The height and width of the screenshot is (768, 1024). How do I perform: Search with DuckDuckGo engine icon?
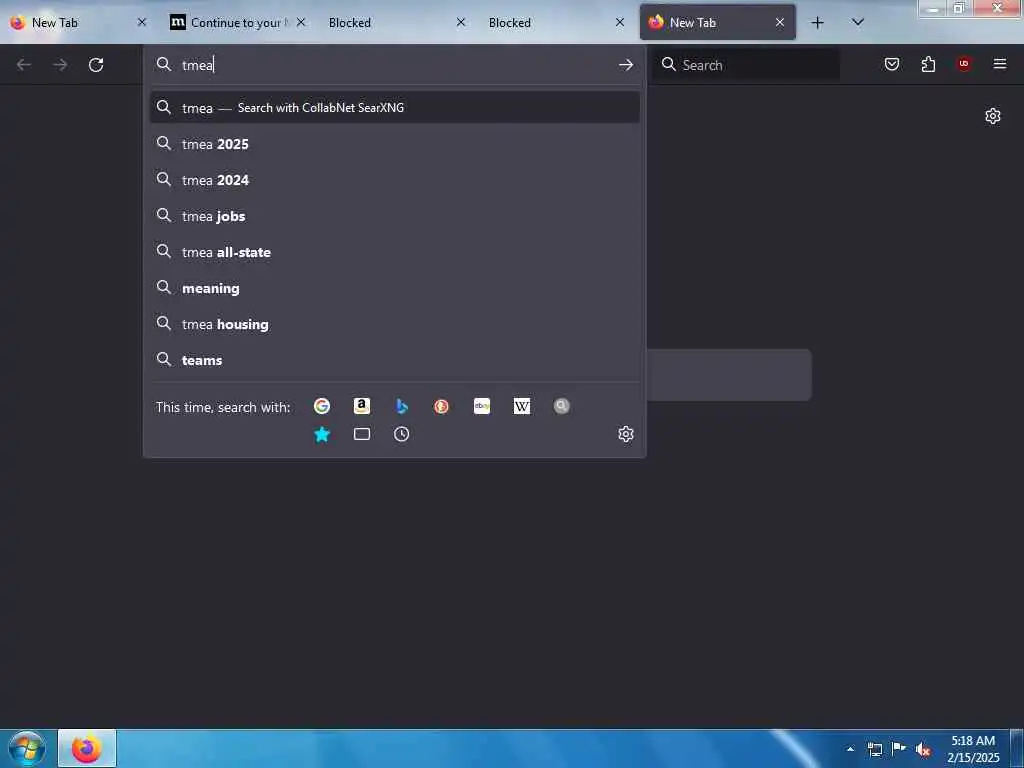click(x=441, y=406)
